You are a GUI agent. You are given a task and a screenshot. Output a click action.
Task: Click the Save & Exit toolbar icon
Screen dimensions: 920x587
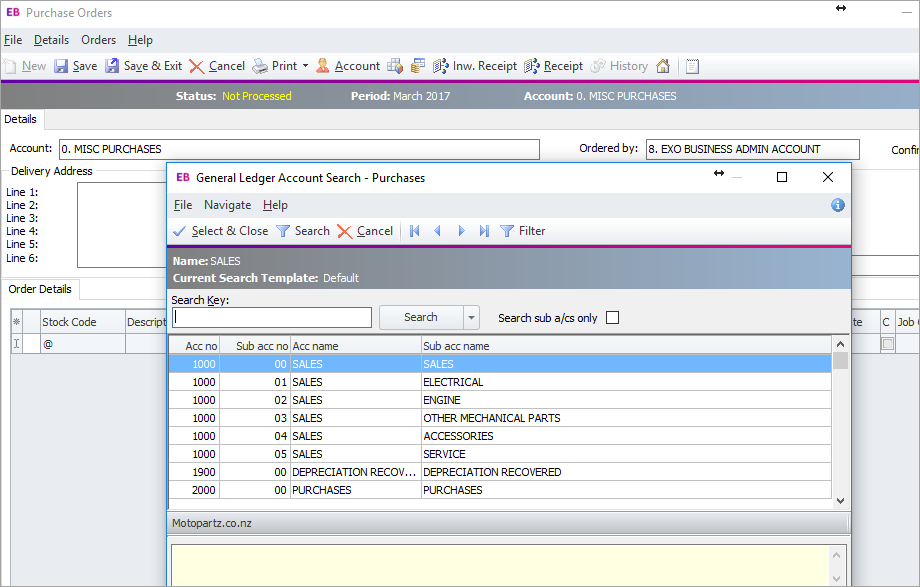click(112, 66)
